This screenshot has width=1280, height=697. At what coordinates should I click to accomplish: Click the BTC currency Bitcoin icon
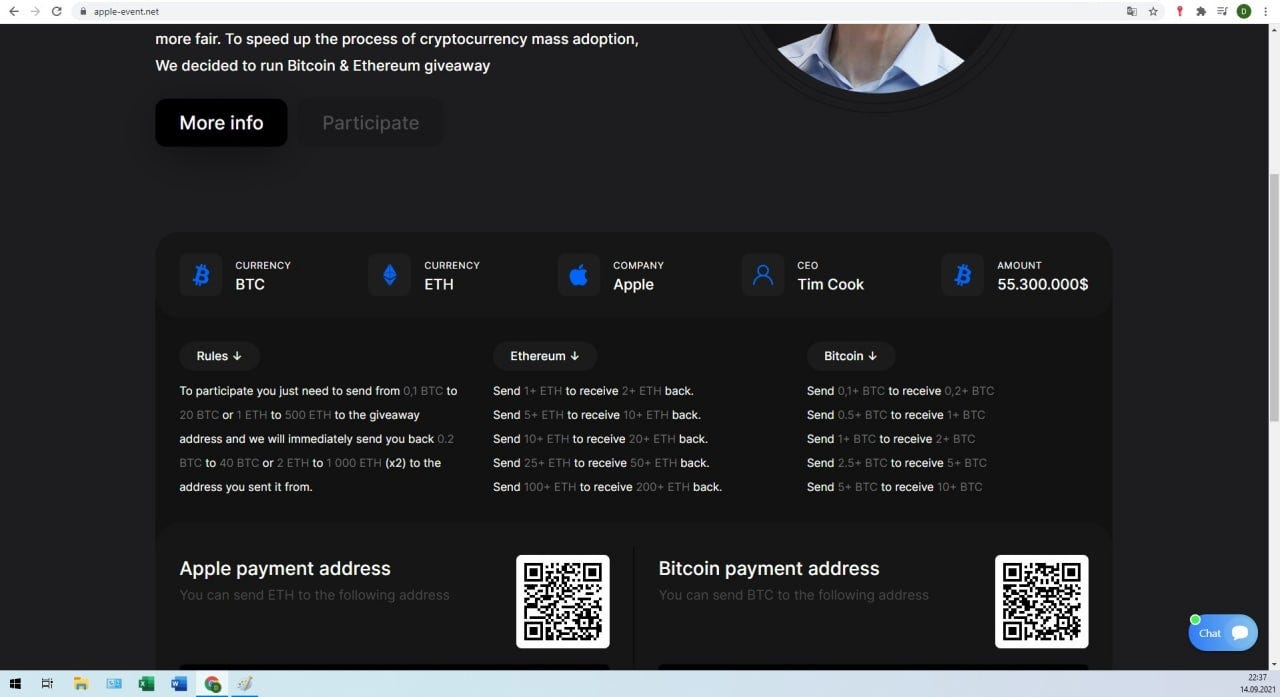[x=201, y=275]
